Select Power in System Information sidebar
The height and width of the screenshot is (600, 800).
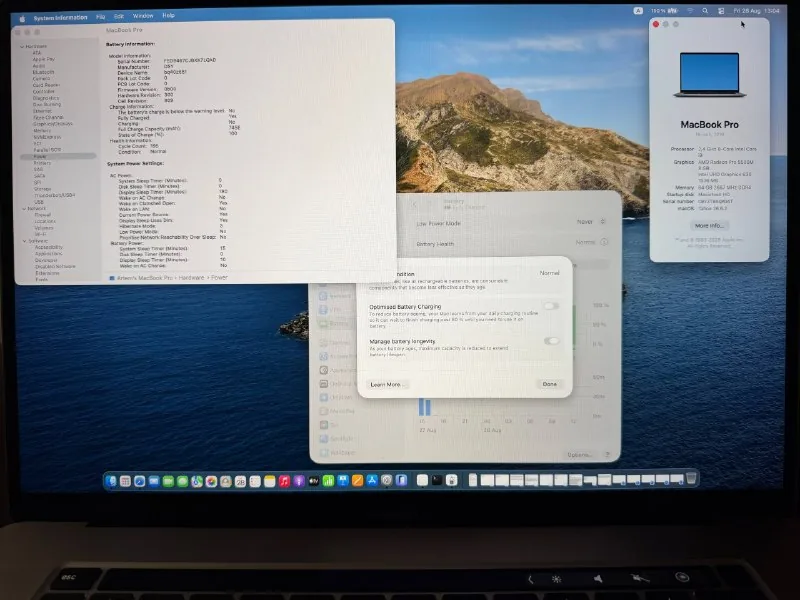[x=58, y=157]
